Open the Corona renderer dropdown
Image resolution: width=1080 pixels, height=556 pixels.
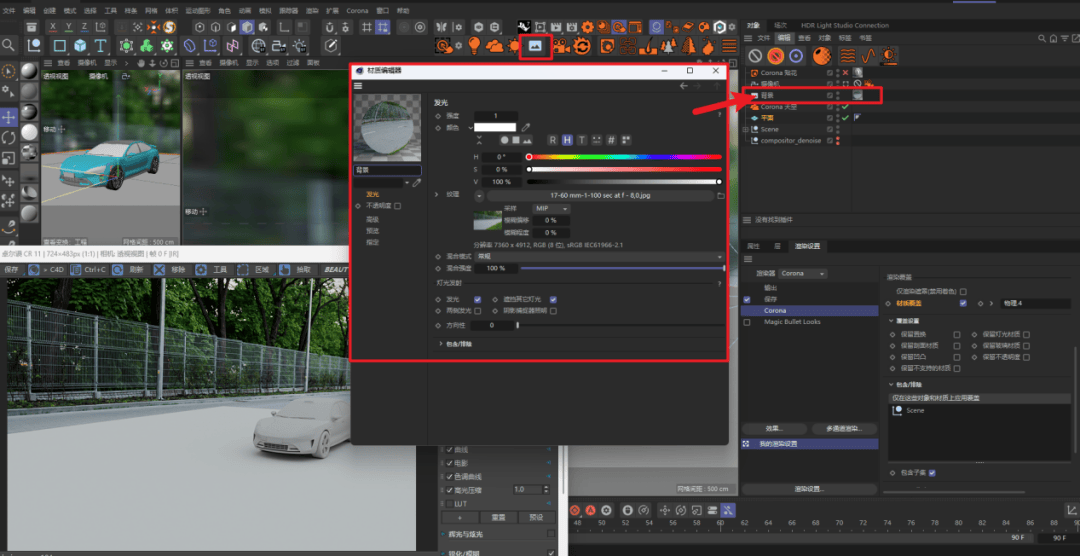804,273
